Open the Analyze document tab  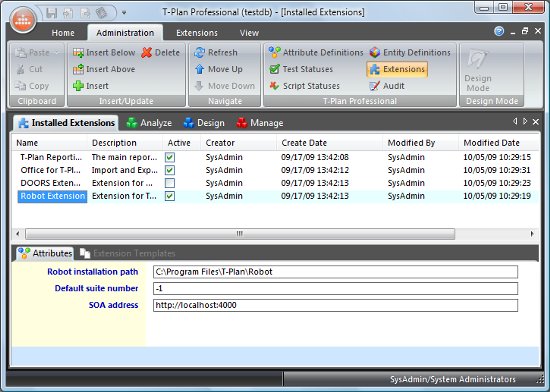[x=149, y=123]
